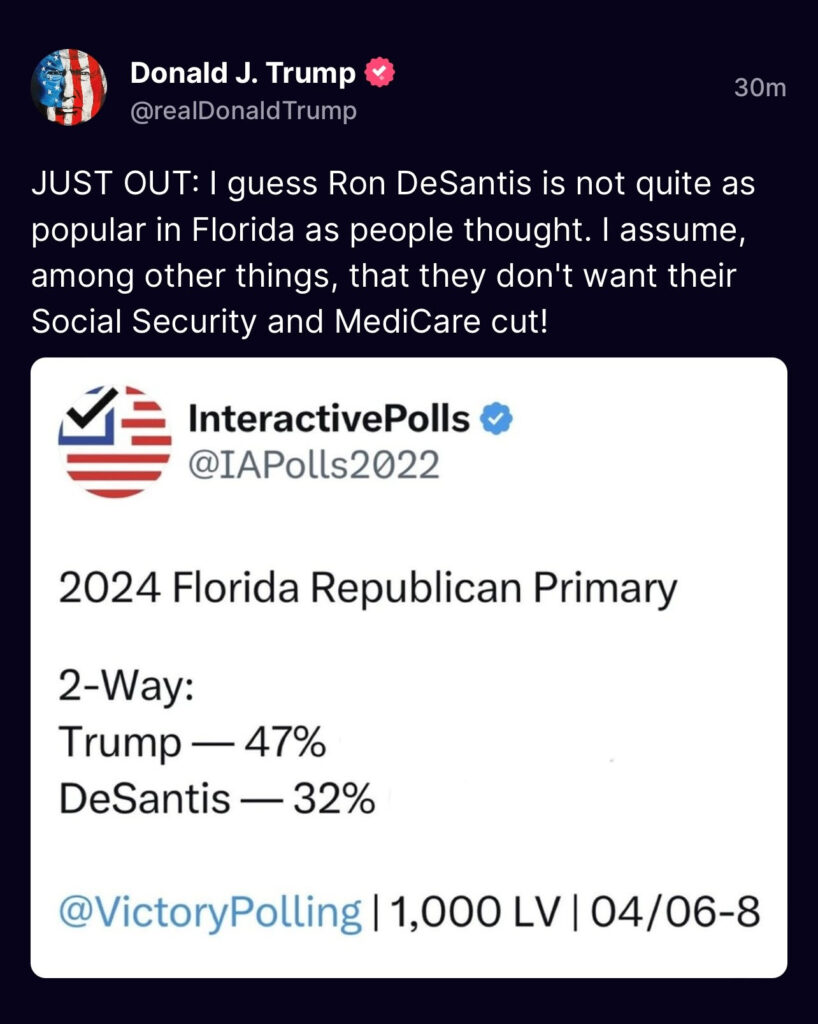This screenshot has width=818, height=1024.
Task: Open the post via the 30m timestamp
Action: (760, 88)
